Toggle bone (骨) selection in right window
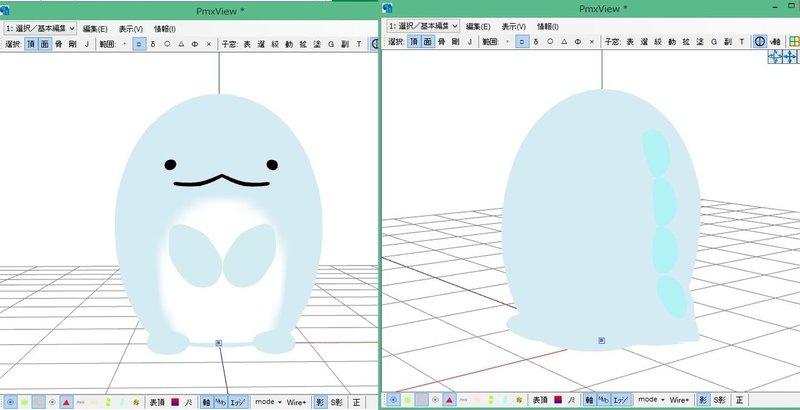The image size is (800, 410). pyautogui.click(x=441, y=42)
